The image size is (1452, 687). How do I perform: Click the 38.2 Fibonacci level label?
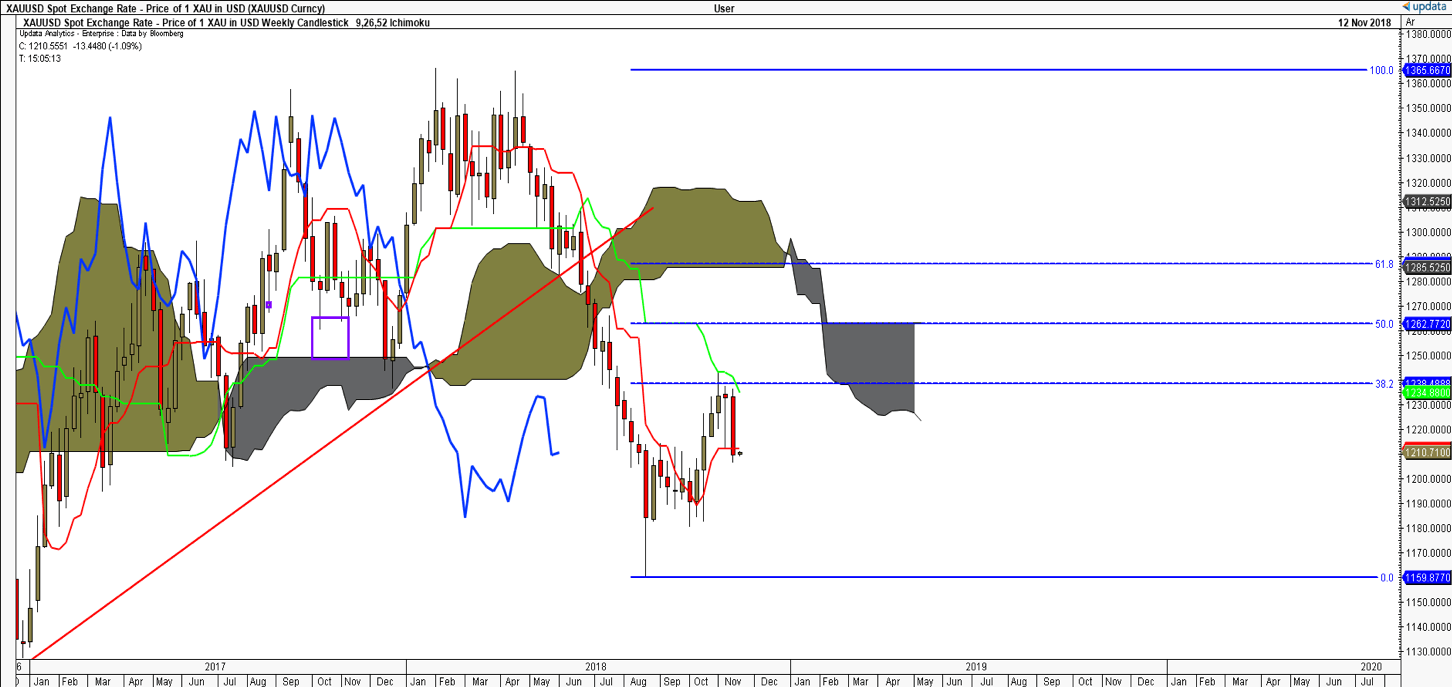tap(1384, 384)
